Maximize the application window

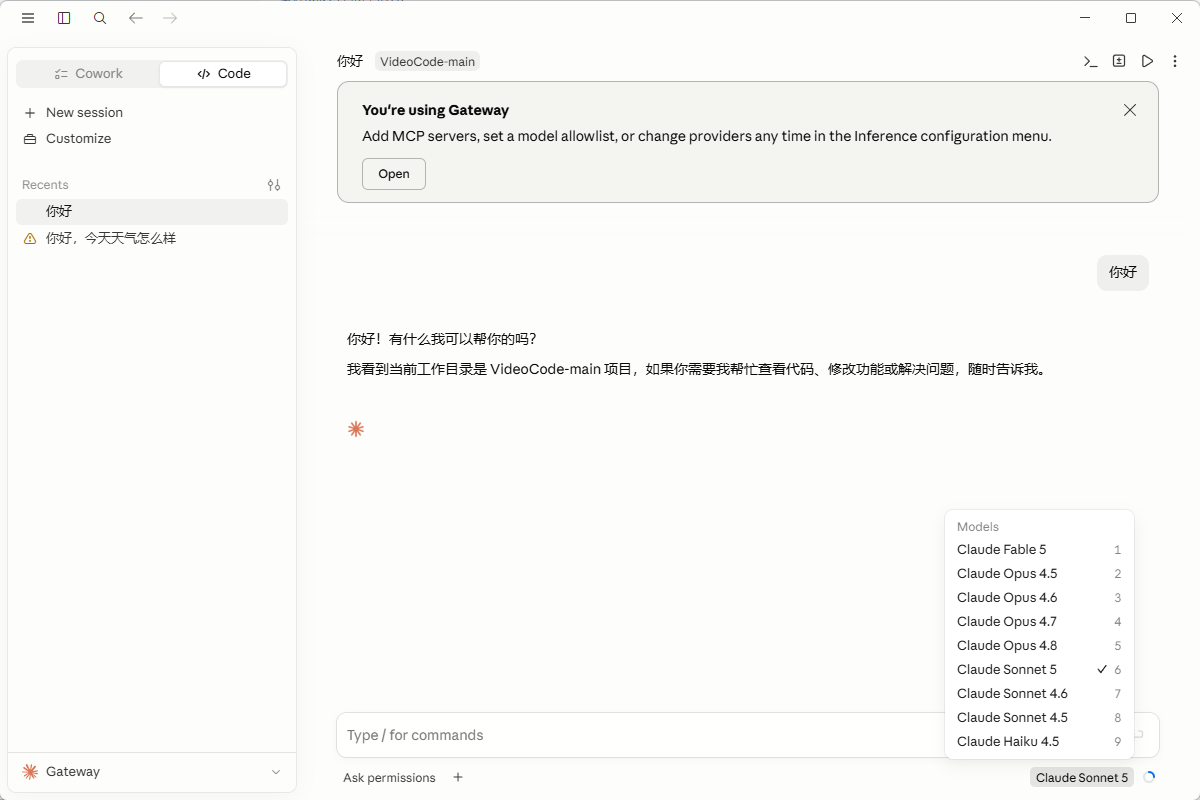click(1131, 18)
